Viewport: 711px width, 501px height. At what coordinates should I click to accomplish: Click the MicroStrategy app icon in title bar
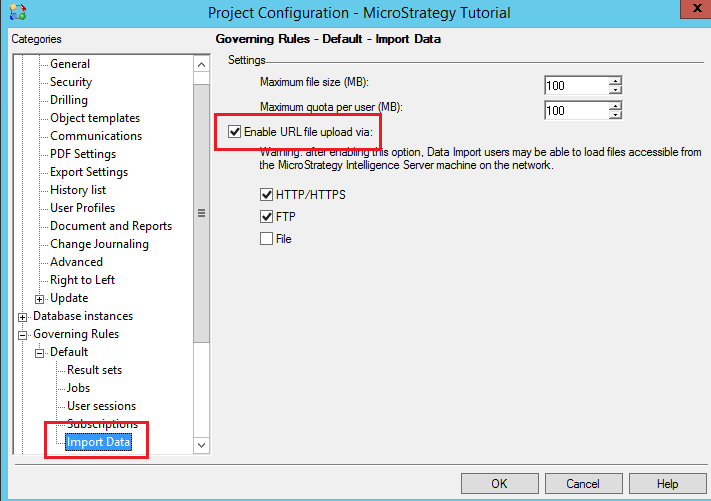pos(18,12)
